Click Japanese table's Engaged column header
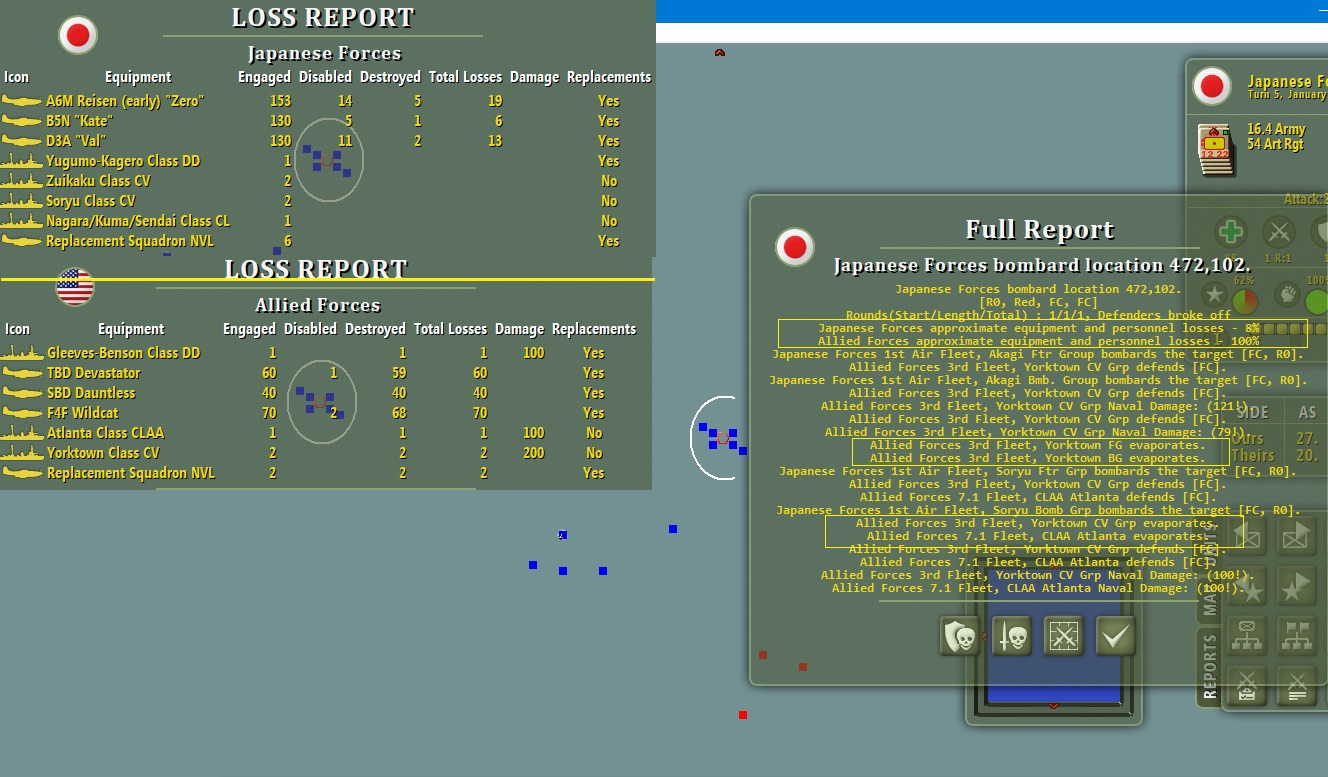 pos(264,77)
